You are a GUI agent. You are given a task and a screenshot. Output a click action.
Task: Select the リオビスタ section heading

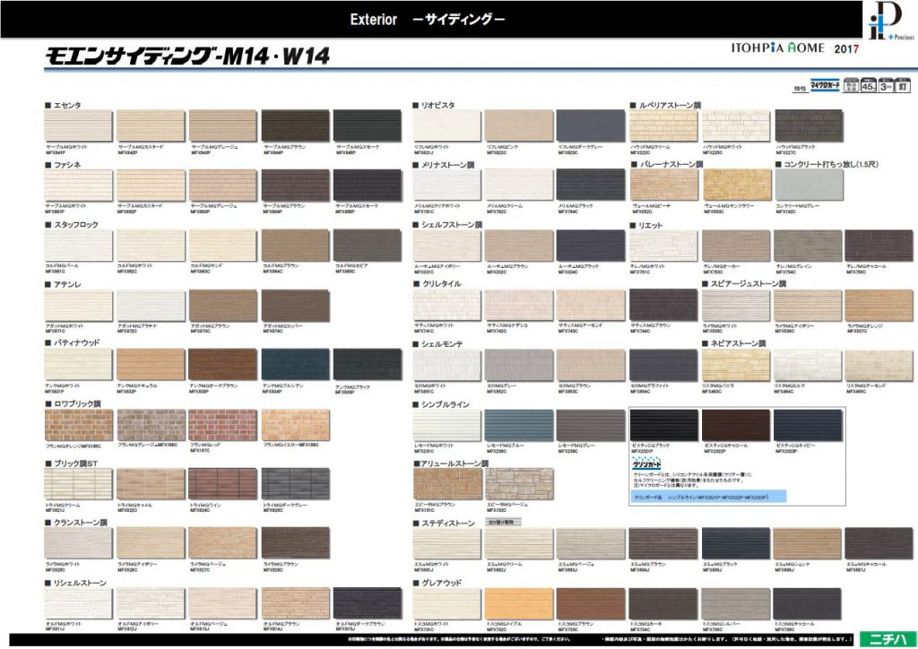click(434, 105)
